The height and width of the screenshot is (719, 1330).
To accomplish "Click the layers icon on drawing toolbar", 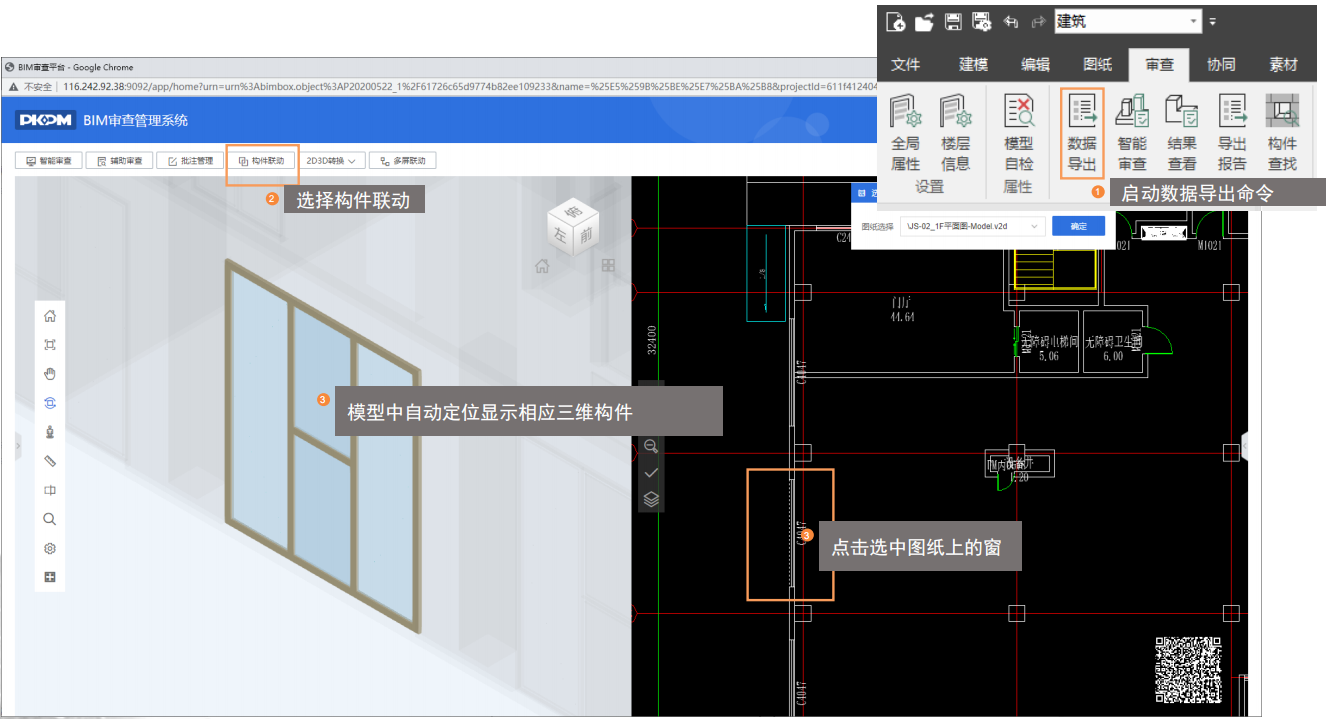I will (x=651, y=499).
